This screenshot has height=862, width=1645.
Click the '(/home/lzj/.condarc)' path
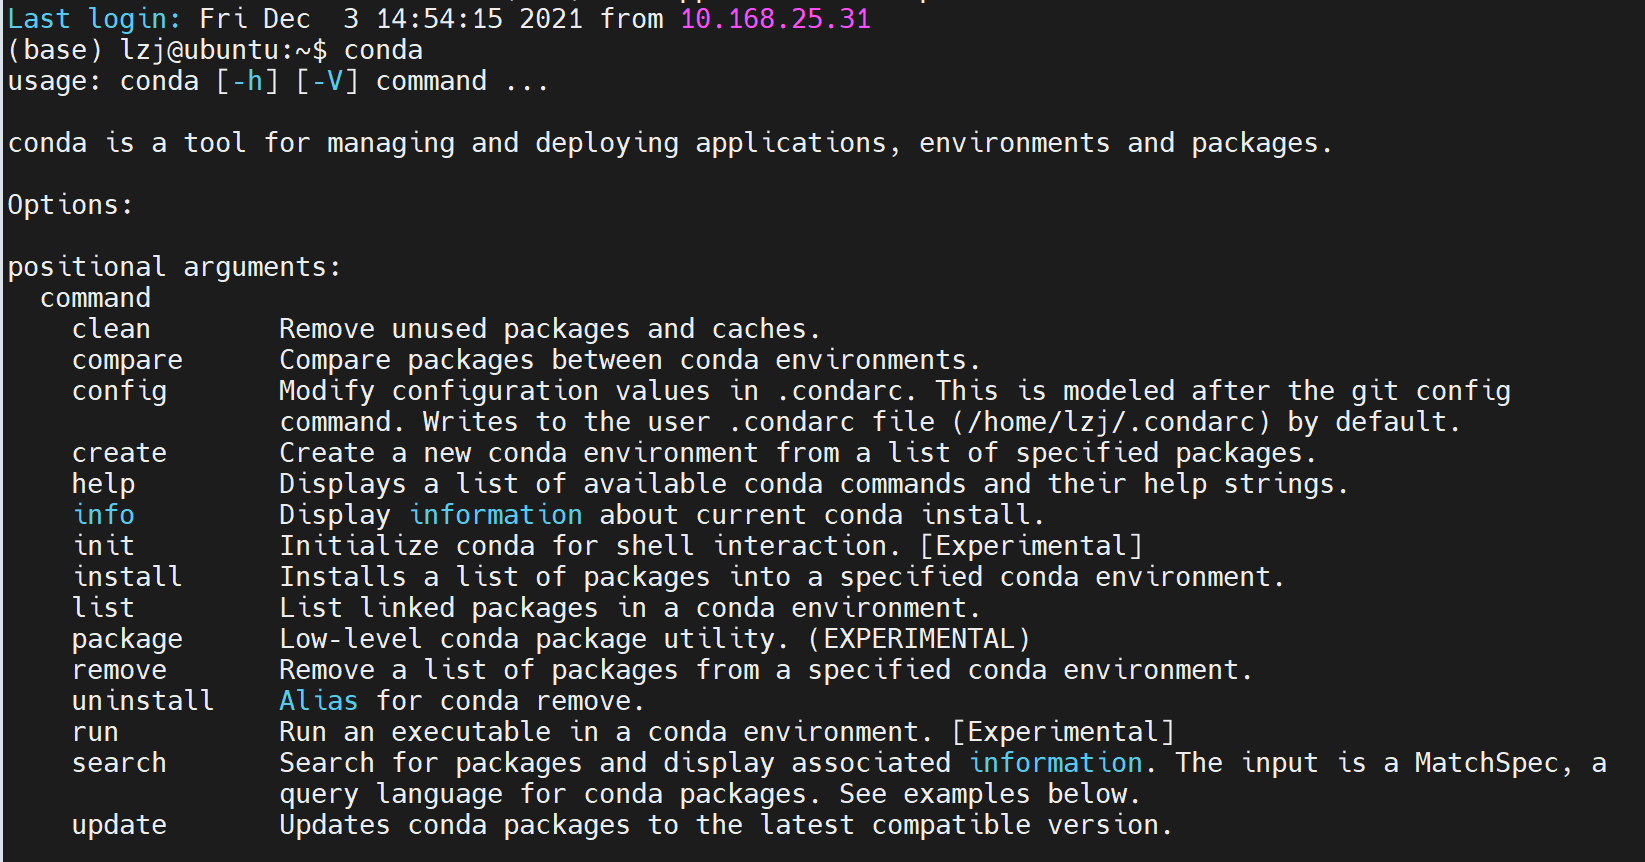[1111, 422]
